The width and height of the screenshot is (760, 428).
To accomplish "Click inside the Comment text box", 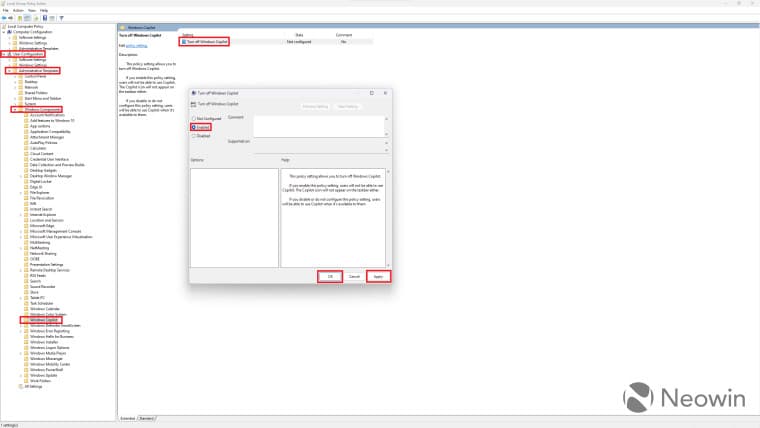I will [x=318, y=126].
